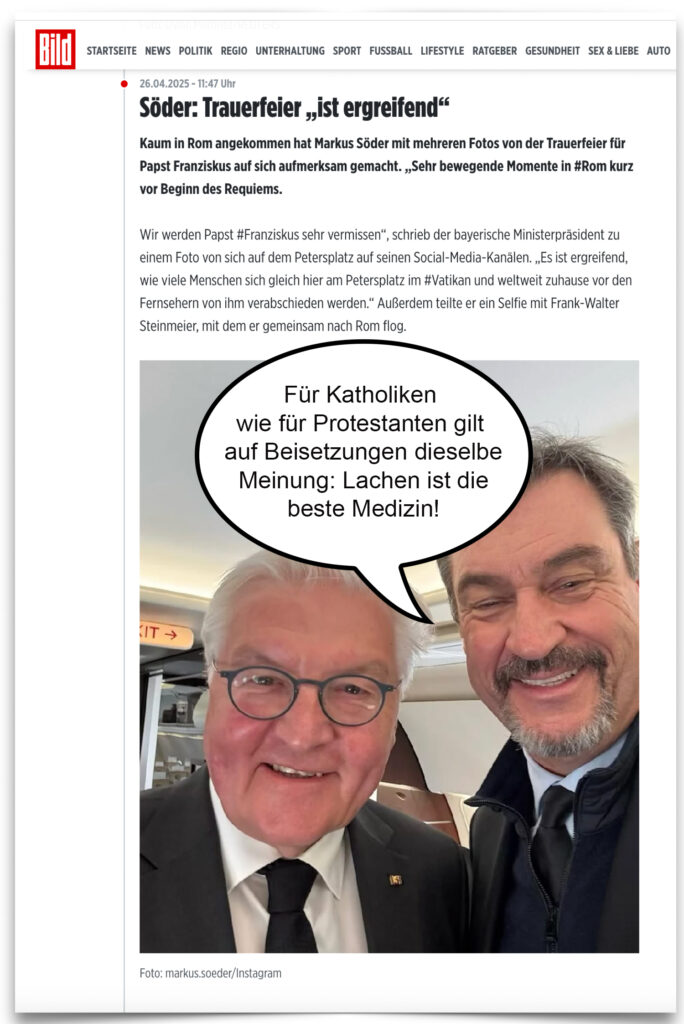Open the STARTSEITE menu item
Image resolution: width=684 pixels, height=1024 pixels.
pos(112,51)
